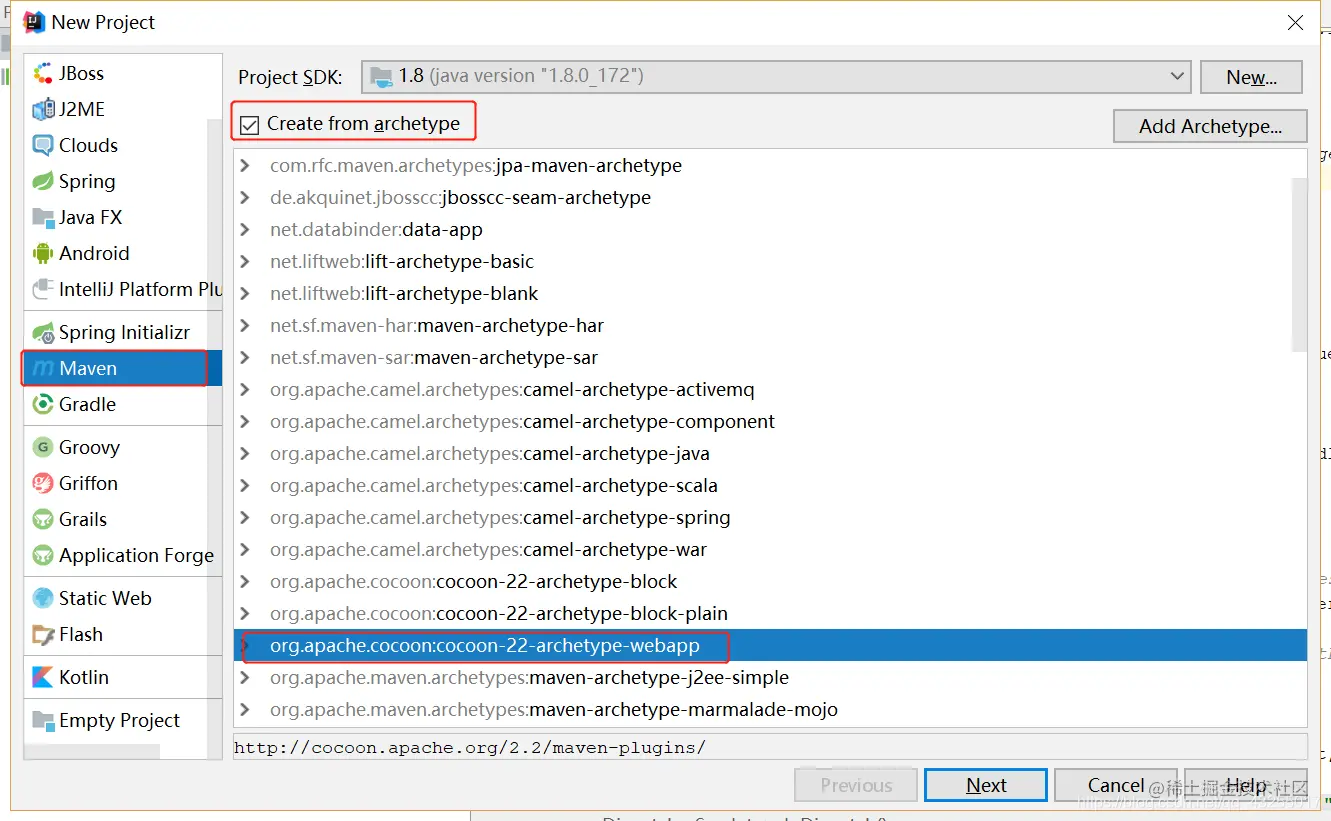The image size is (1331, 821).
Task: Click the Spring leaf icon
Action: coord(42,181)
